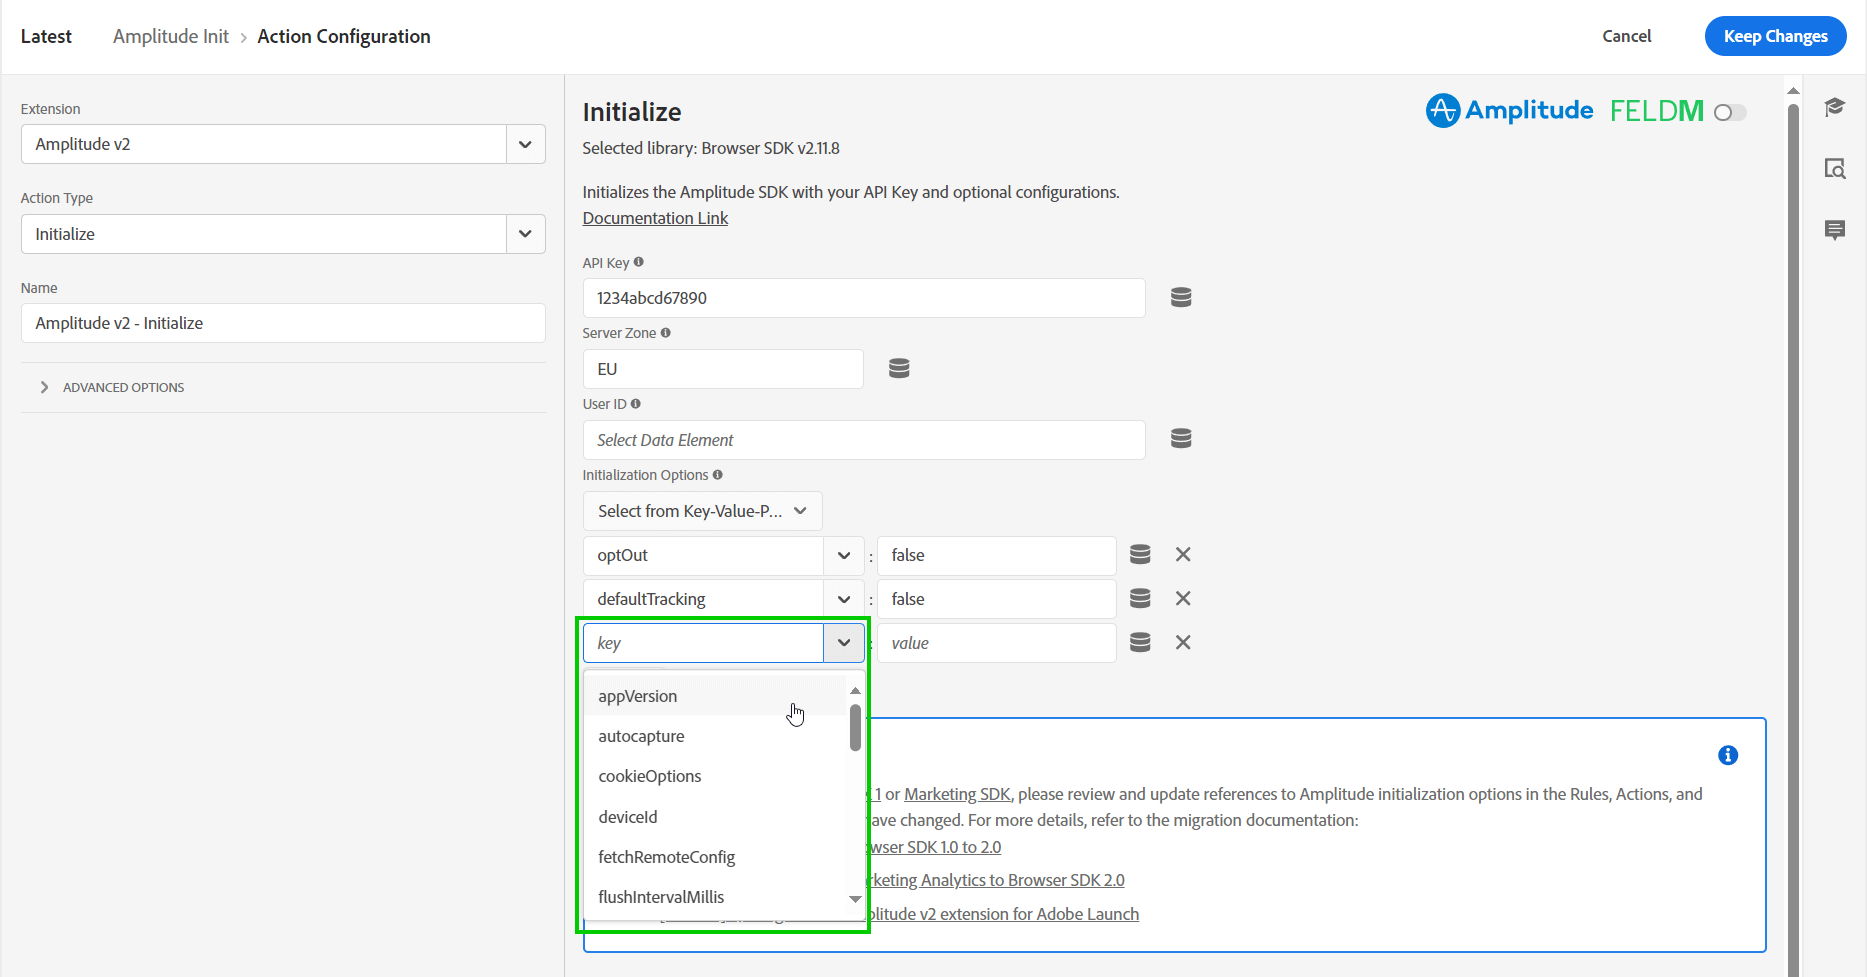Click the dropdown list scrollbar thumb
The width and height of the screenshot is (1867, 977).
[x=855, y=728]
